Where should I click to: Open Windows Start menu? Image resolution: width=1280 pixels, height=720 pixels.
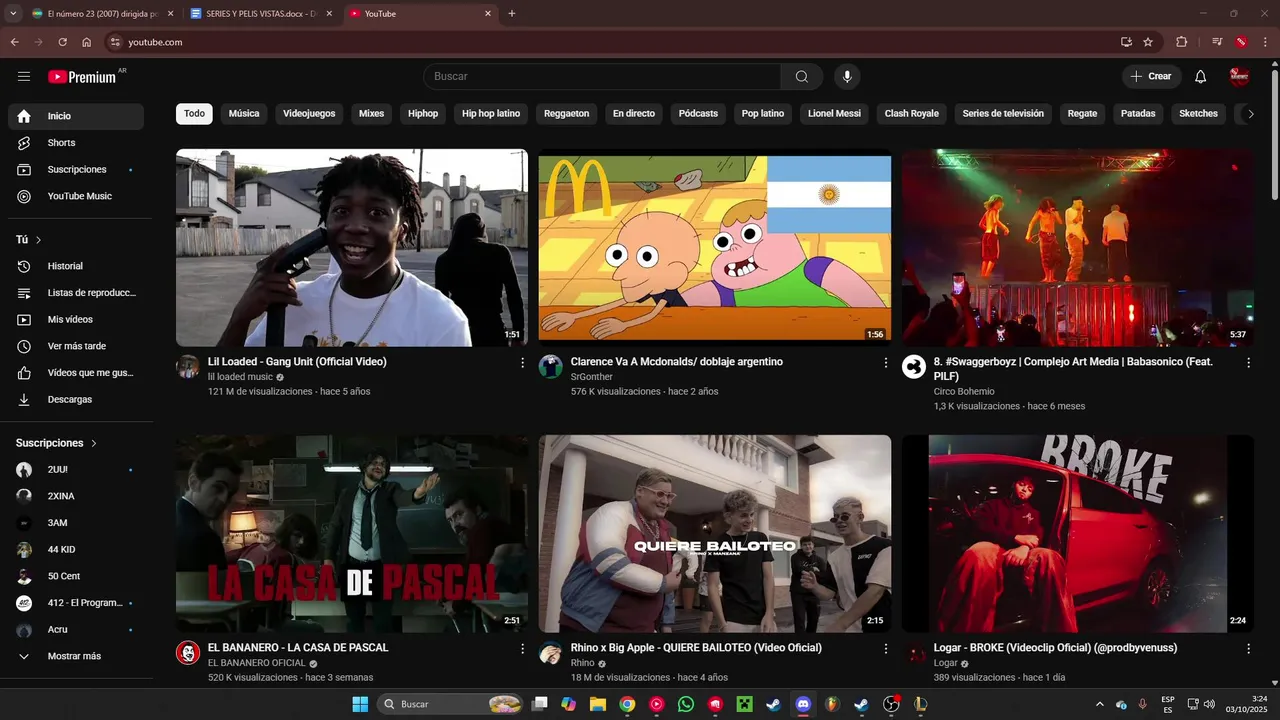click(360, 704)
